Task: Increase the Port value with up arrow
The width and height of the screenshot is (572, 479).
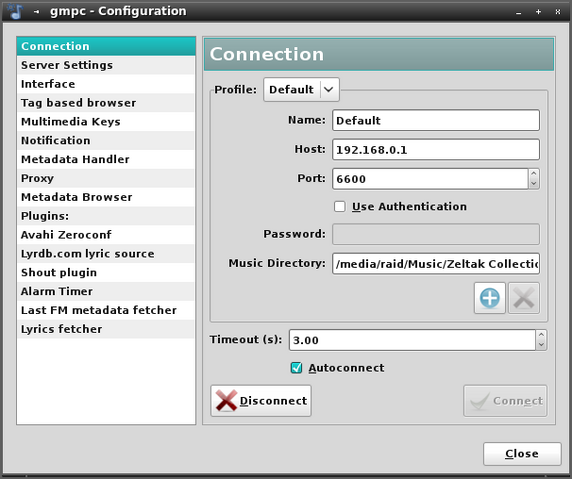Action: tap(534, 174)
